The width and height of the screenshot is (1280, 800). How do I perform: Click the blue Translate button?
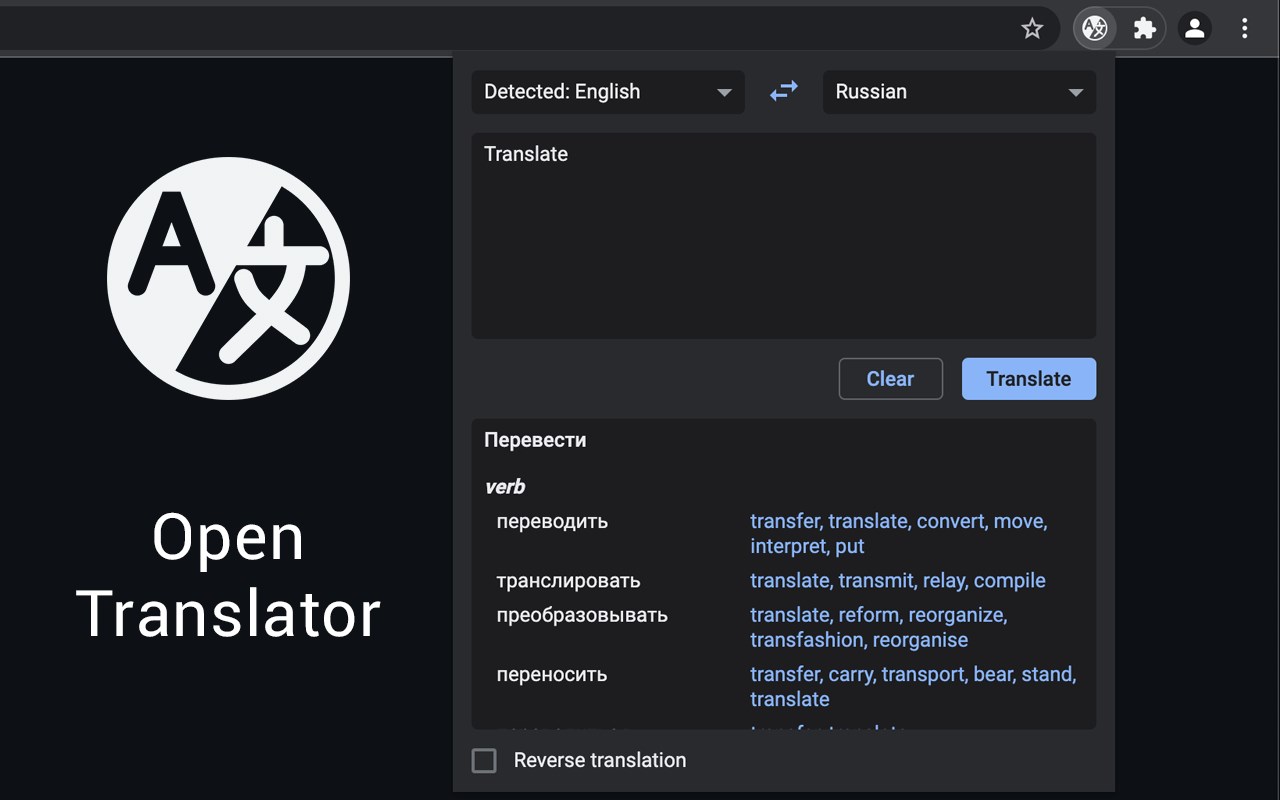point(1029,379)
